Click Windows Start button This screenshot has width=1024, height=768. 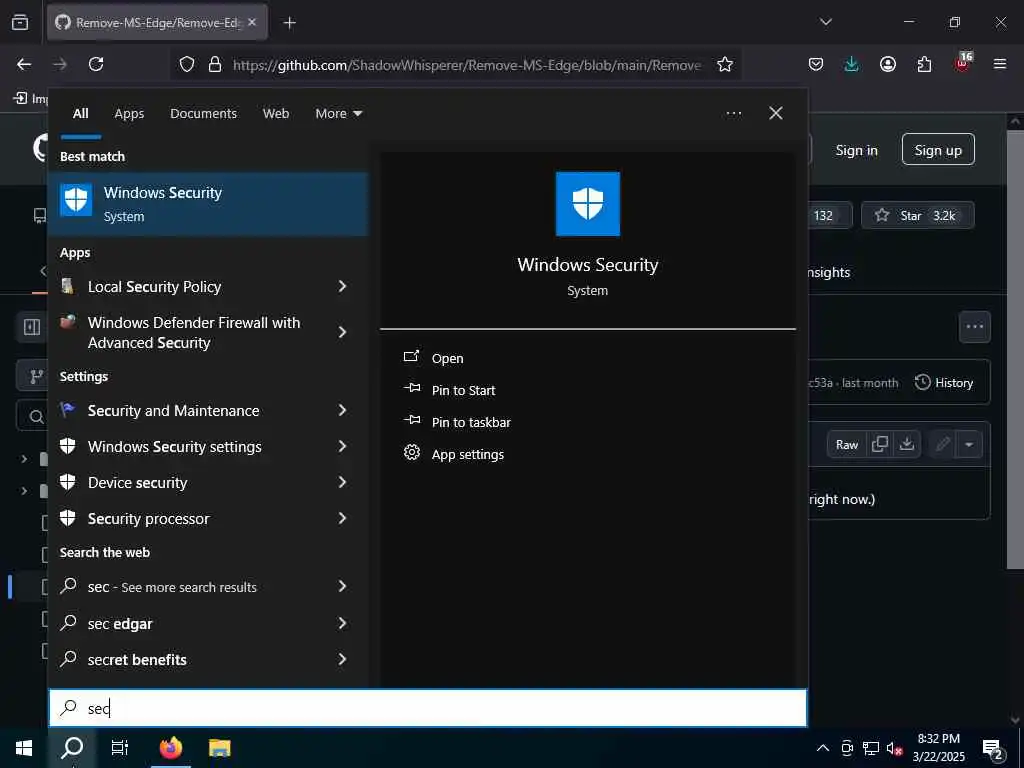point(24,748)
